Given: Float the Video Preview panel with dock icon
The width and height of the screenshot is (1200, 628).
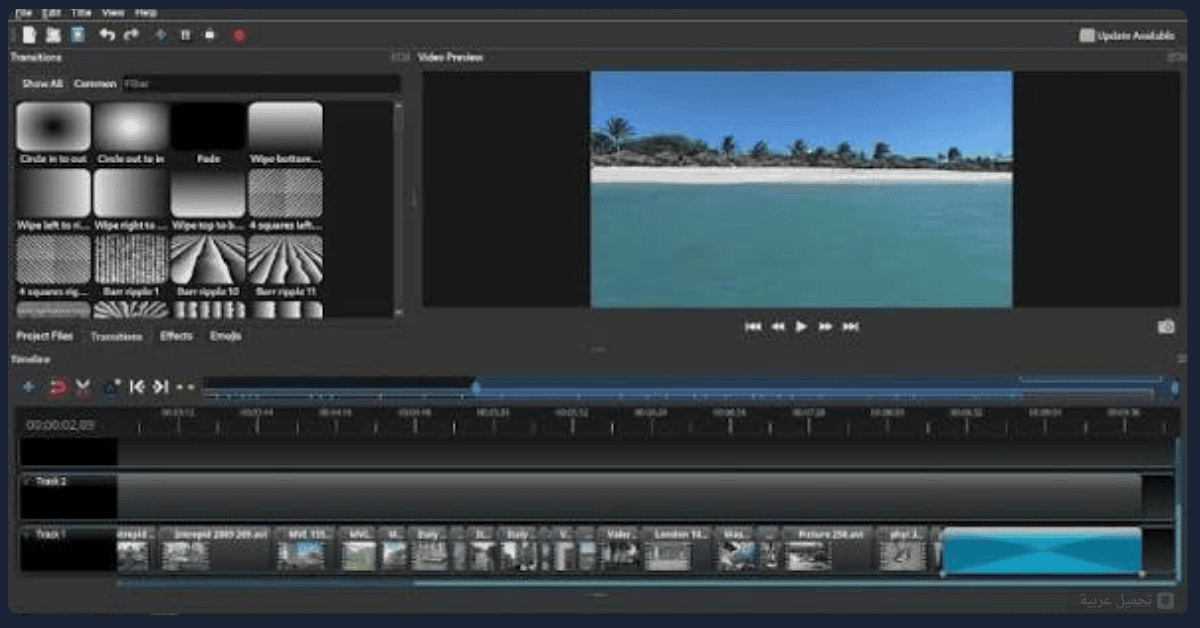Looking at the screenshot, I should (1176, 57).
